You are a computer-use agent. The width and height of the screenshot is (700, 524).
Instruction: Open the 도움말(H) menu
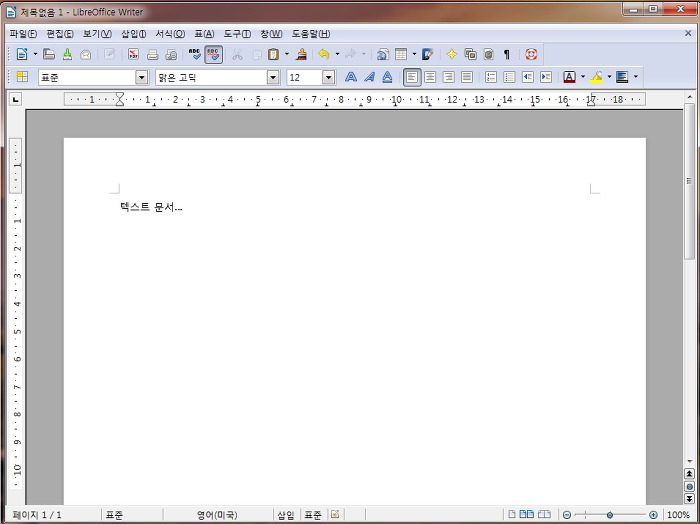[x=311, y=34]
